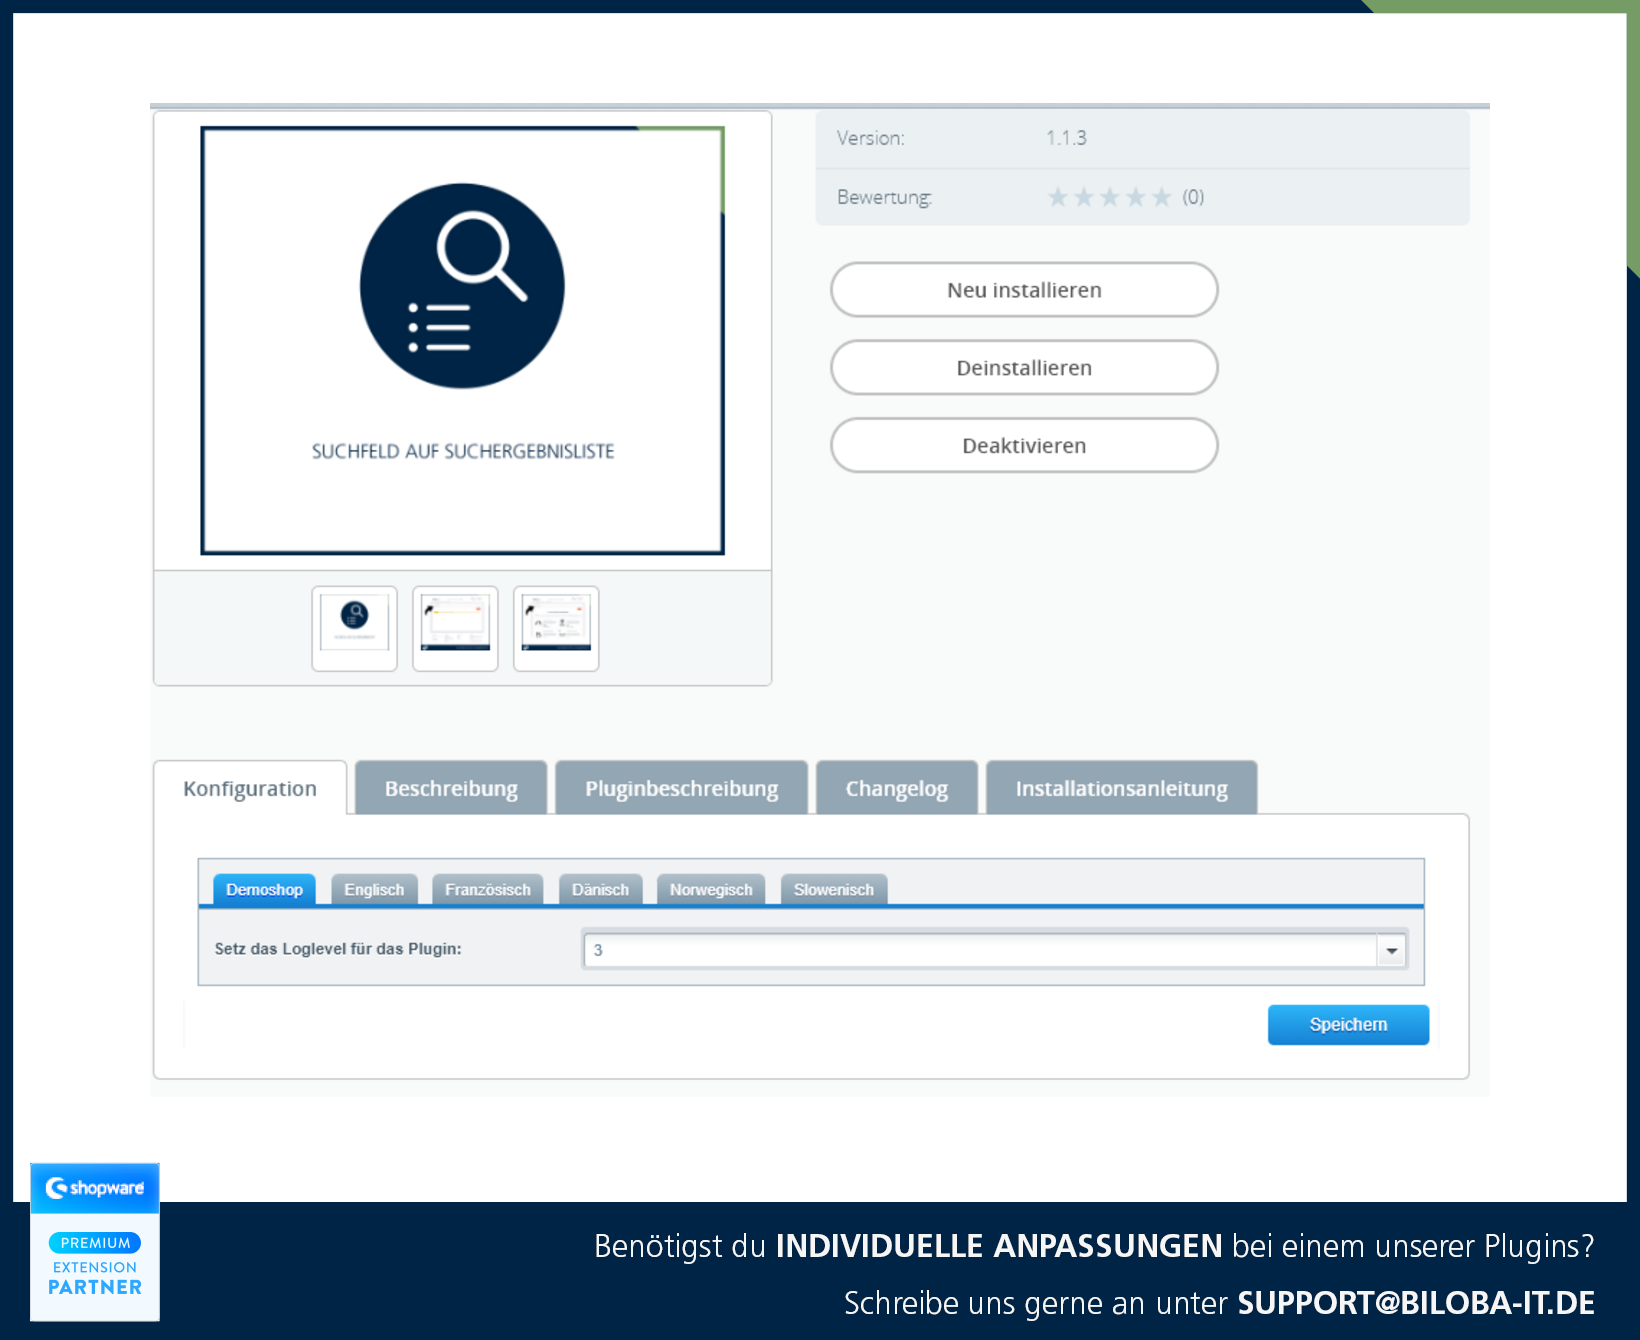Open the Beschreibung tab
Viewport: 1640px width, 1340px height.
click(x=451, y=789)
